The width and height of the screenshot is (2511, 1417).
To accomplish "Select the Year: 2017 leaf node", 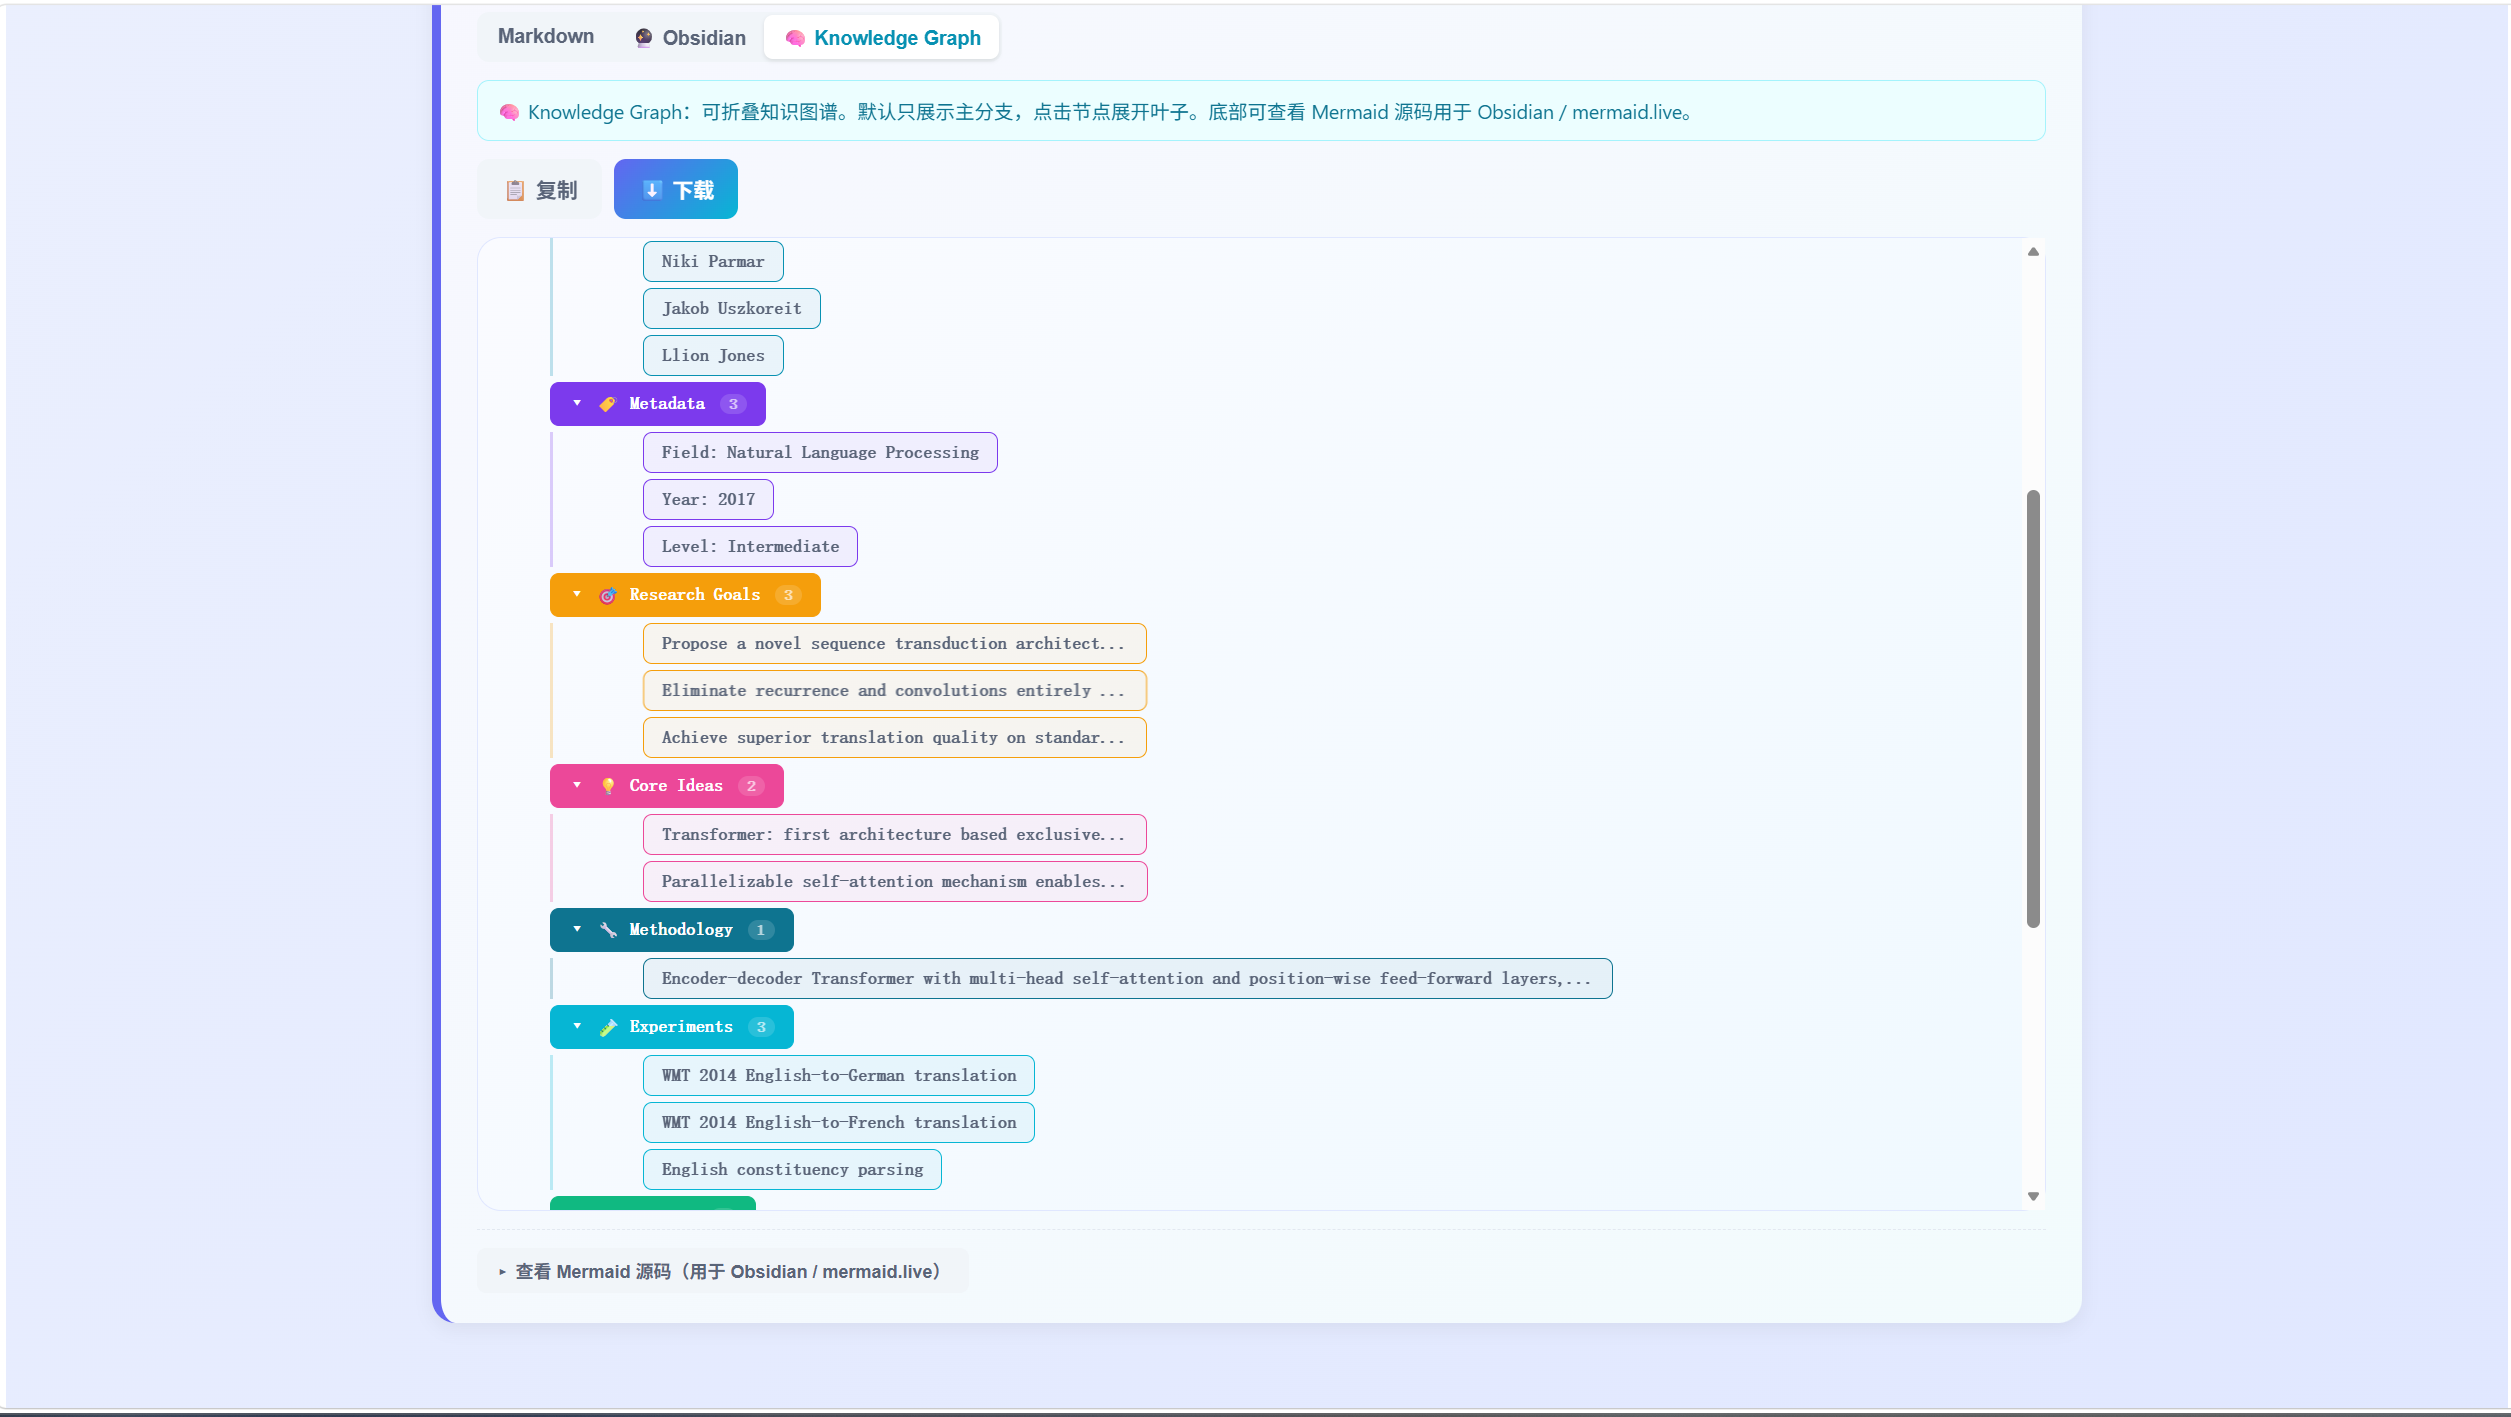I will [x=708, y=499].
